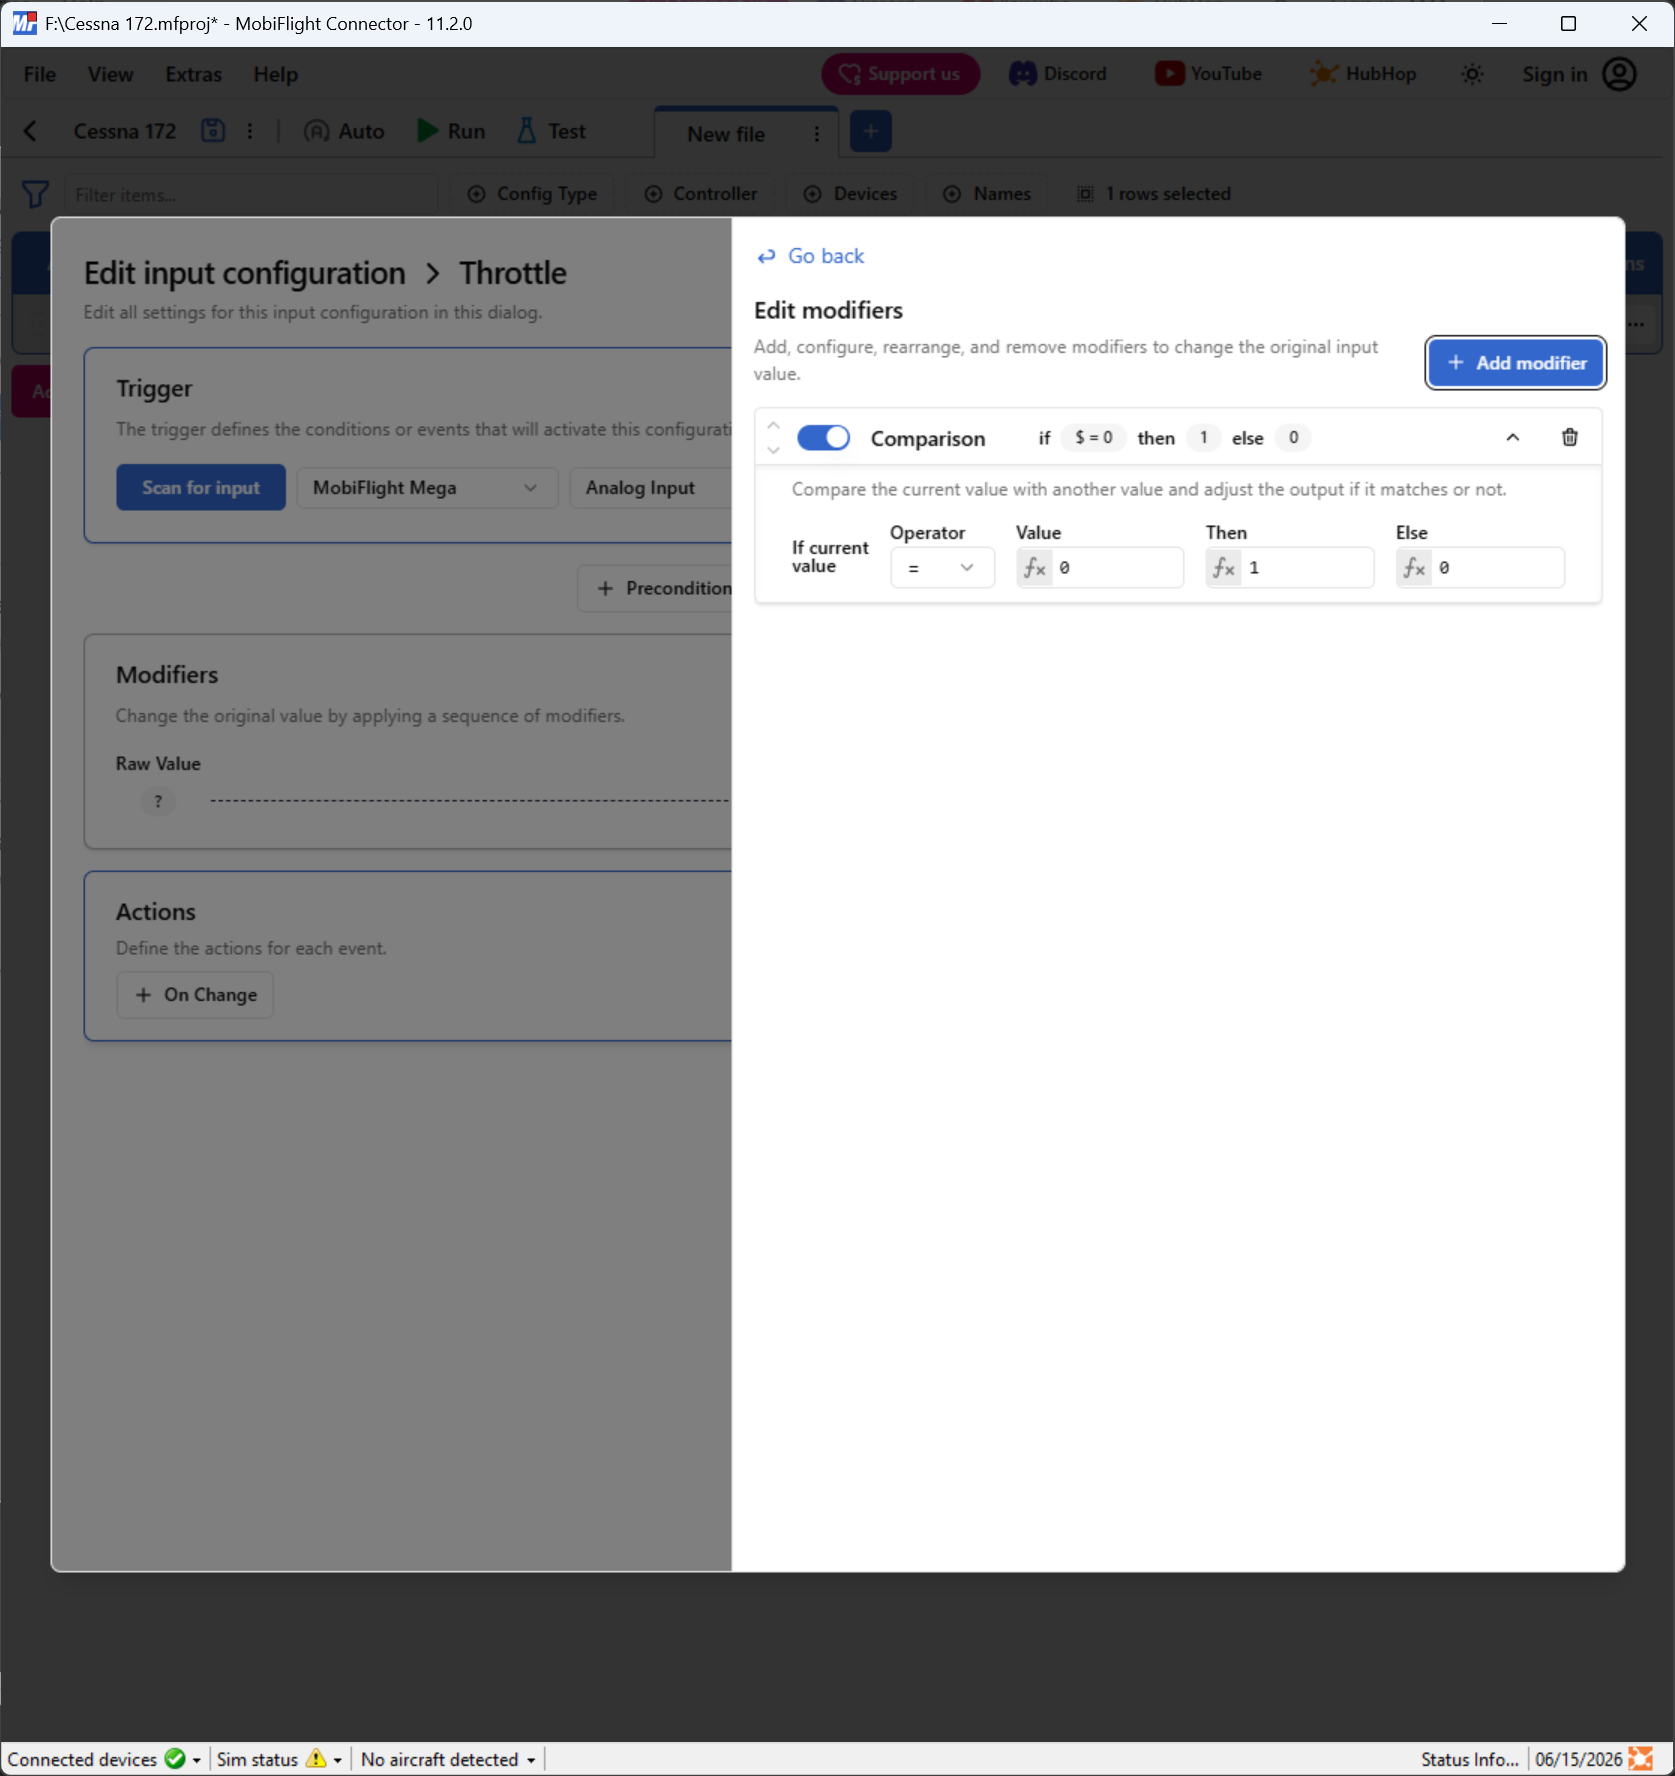Click the Else input field

(x=1480, y=568)
